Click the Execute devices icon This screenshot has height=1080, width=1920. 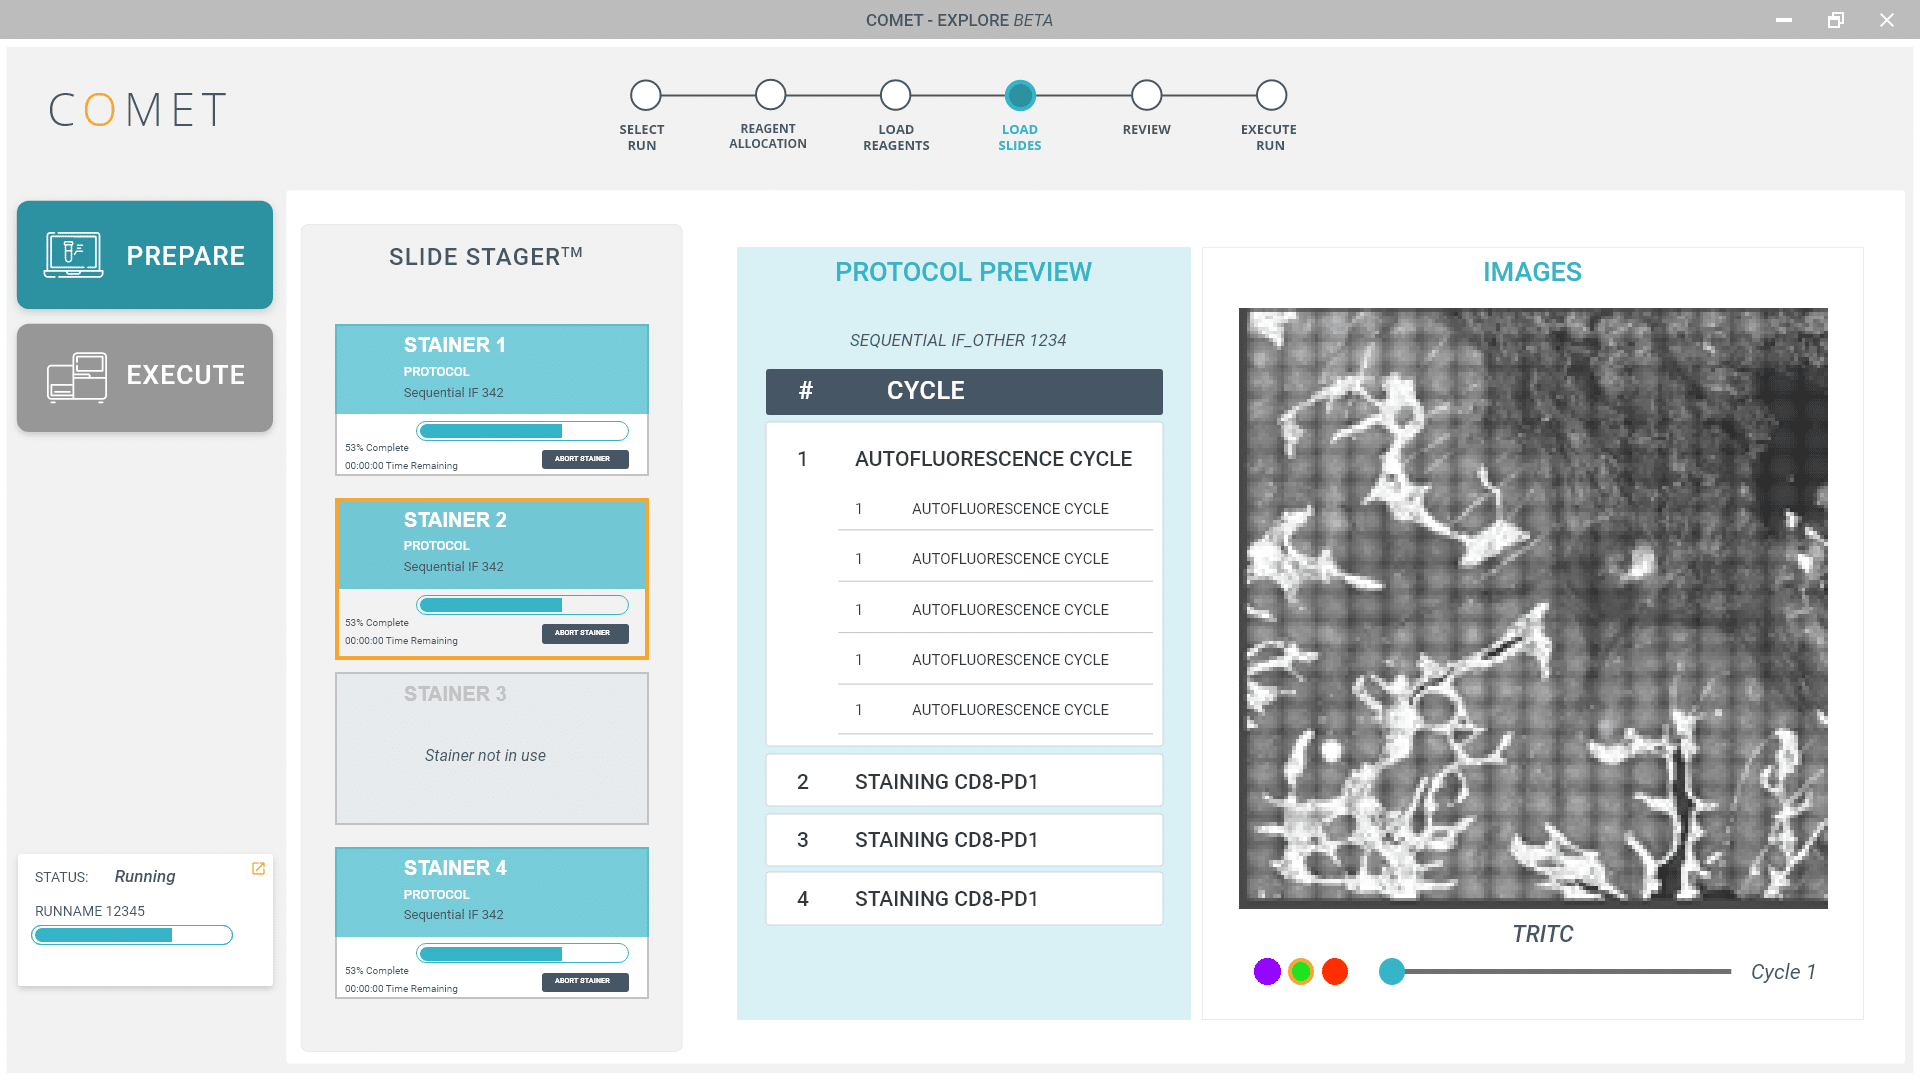tap(77, 377)
